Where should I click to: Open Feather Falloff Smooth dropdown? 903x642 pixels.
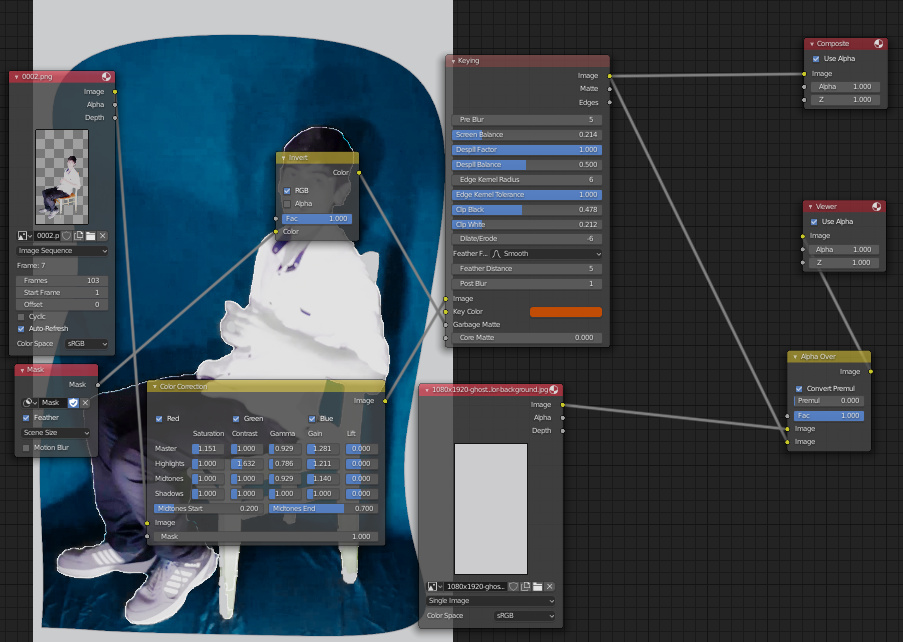tap(546, 254)
